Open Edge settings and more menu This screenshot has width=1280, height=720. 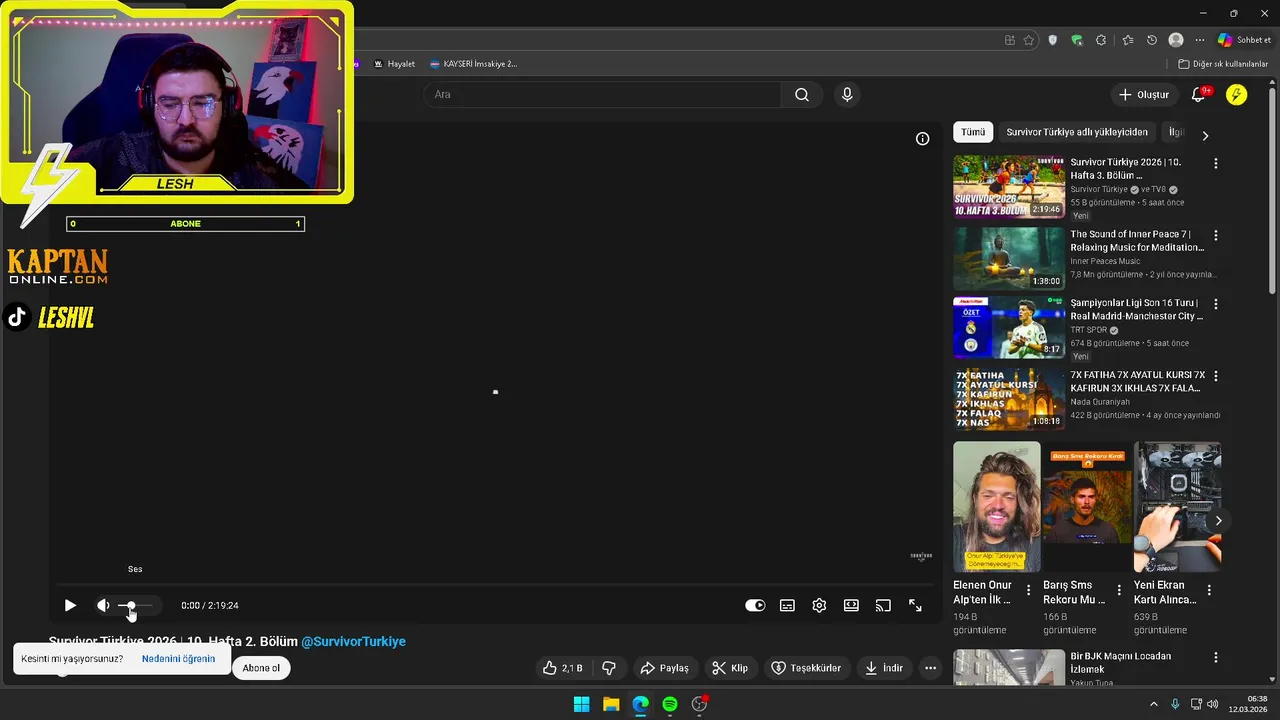click(1200, 40)
